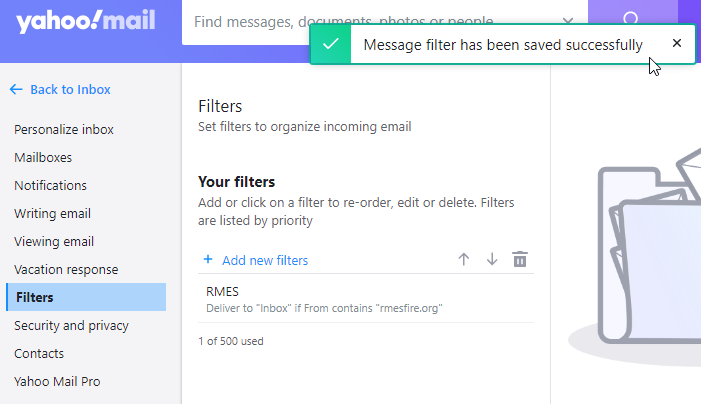This screenshot has height=404, width=701.
Task: Open Contacts settings
Action: pyautogui.click(x=39, y=353)
